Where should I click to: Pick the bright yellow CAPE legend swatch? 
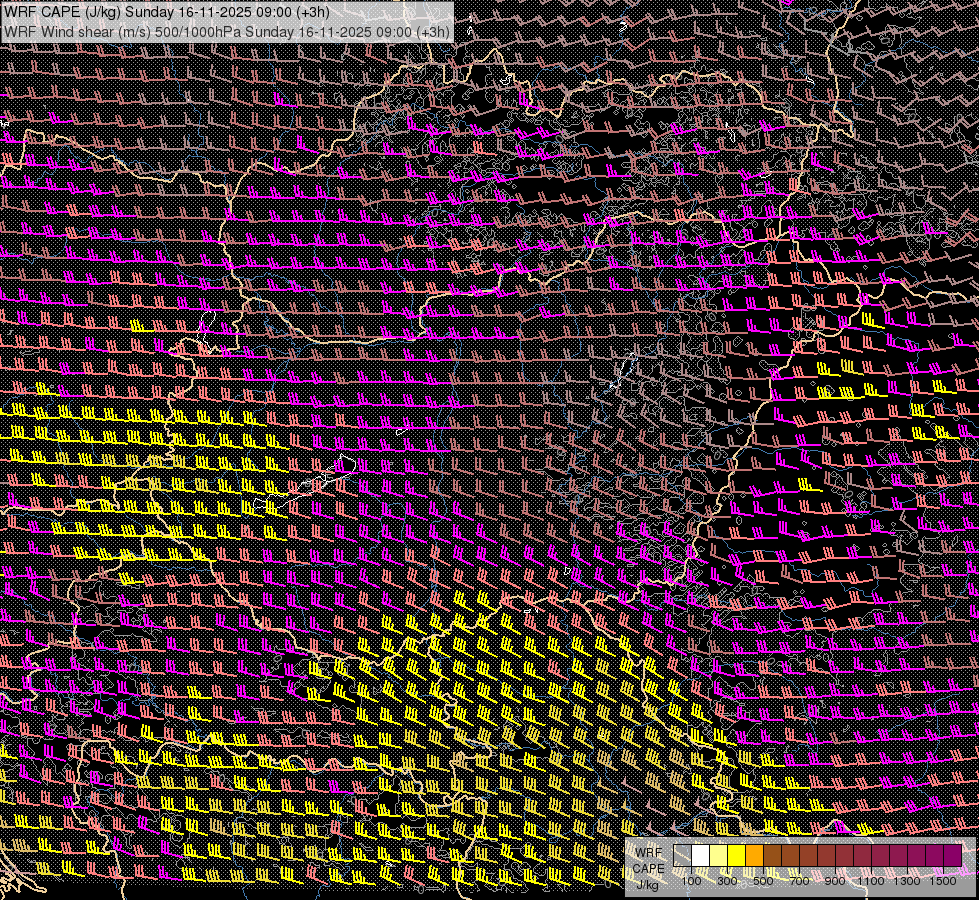click(737, 856)
